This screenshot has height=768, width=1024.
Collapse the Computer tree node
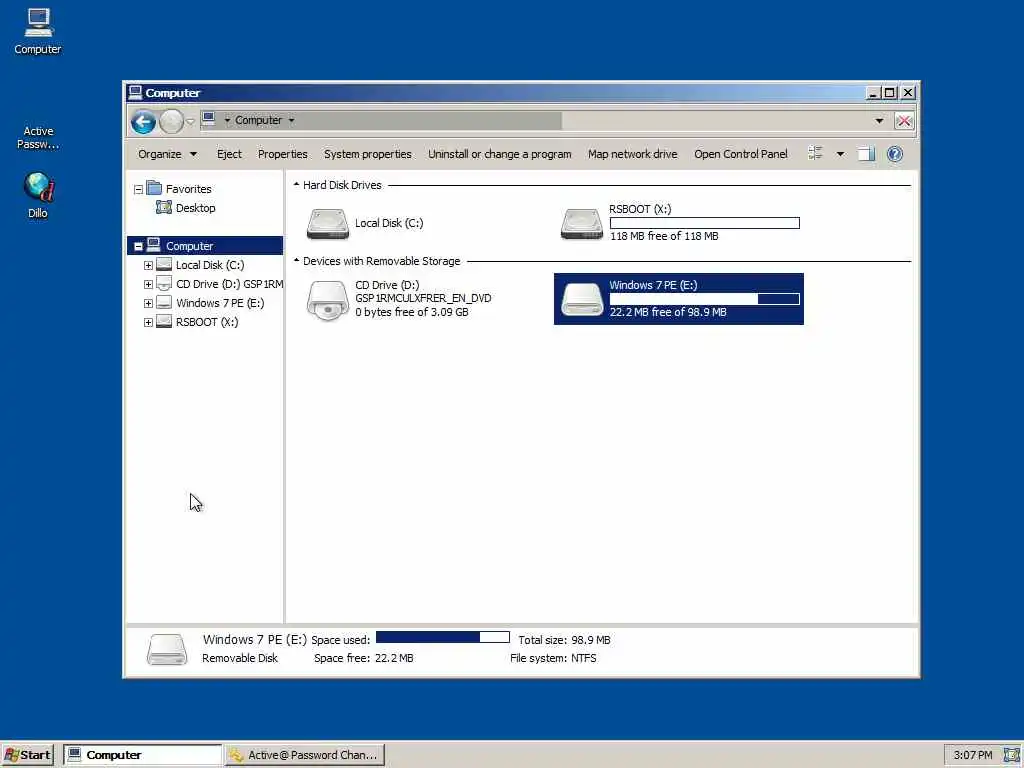138,246
